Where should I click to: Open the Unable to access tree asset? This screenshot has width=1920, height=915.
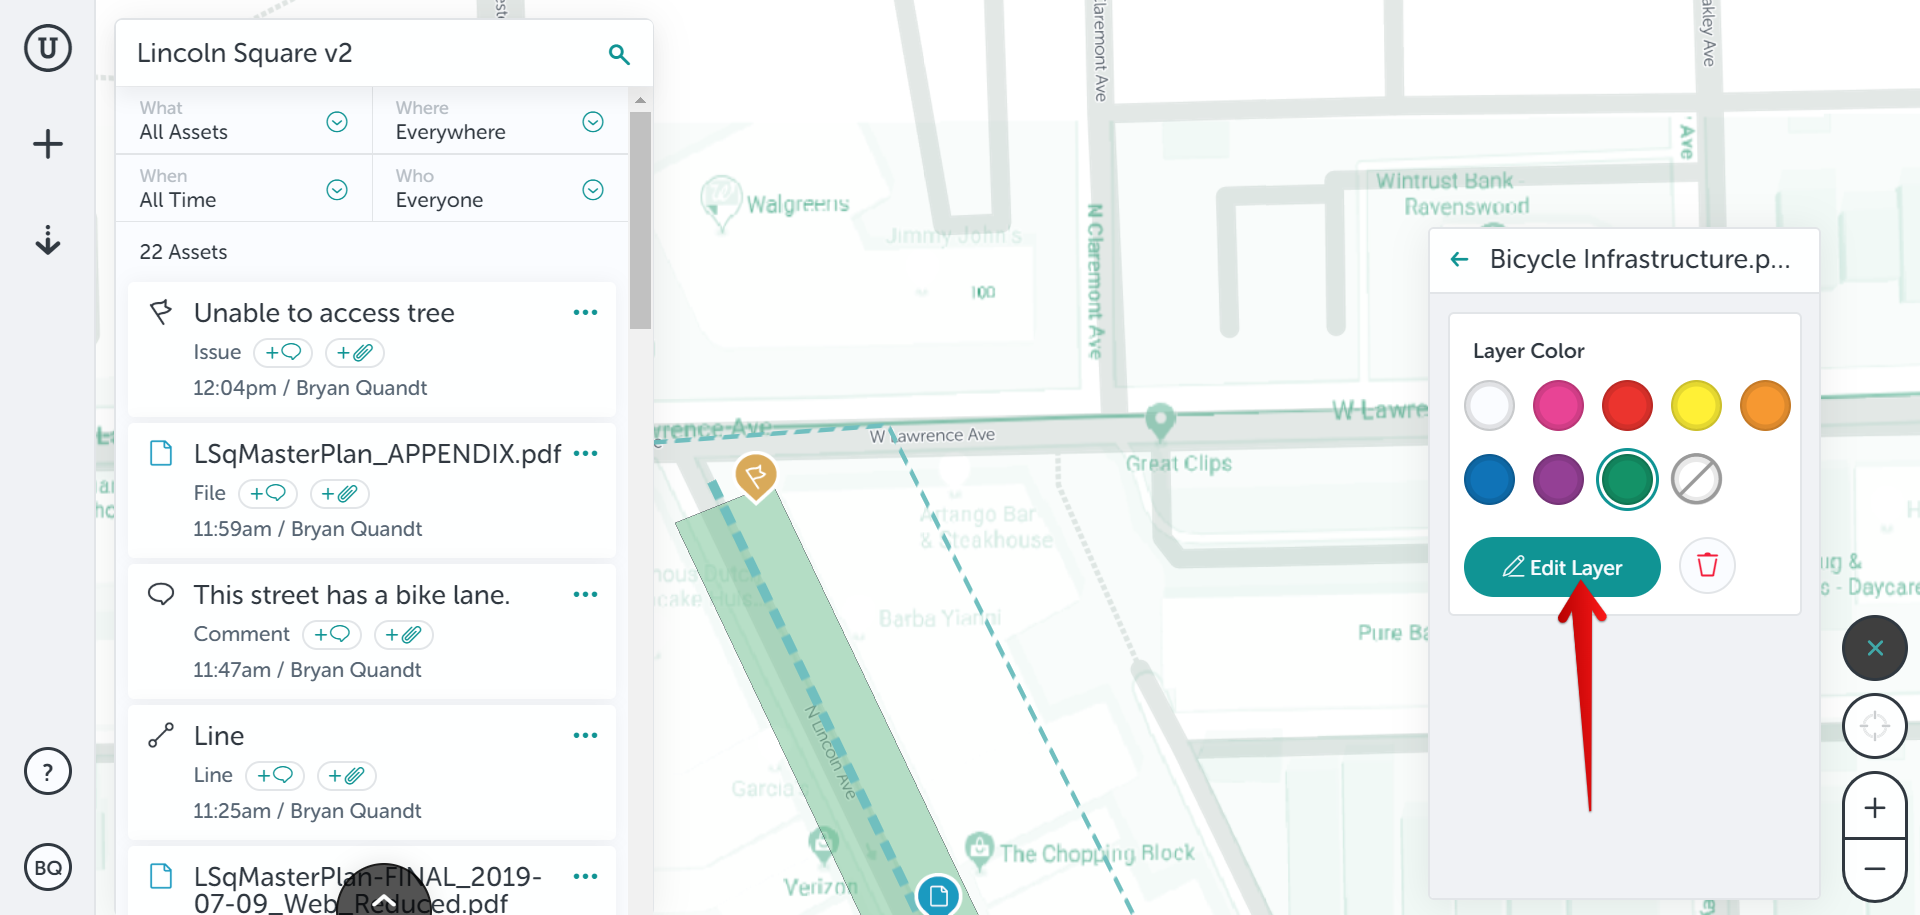(324, 313)
